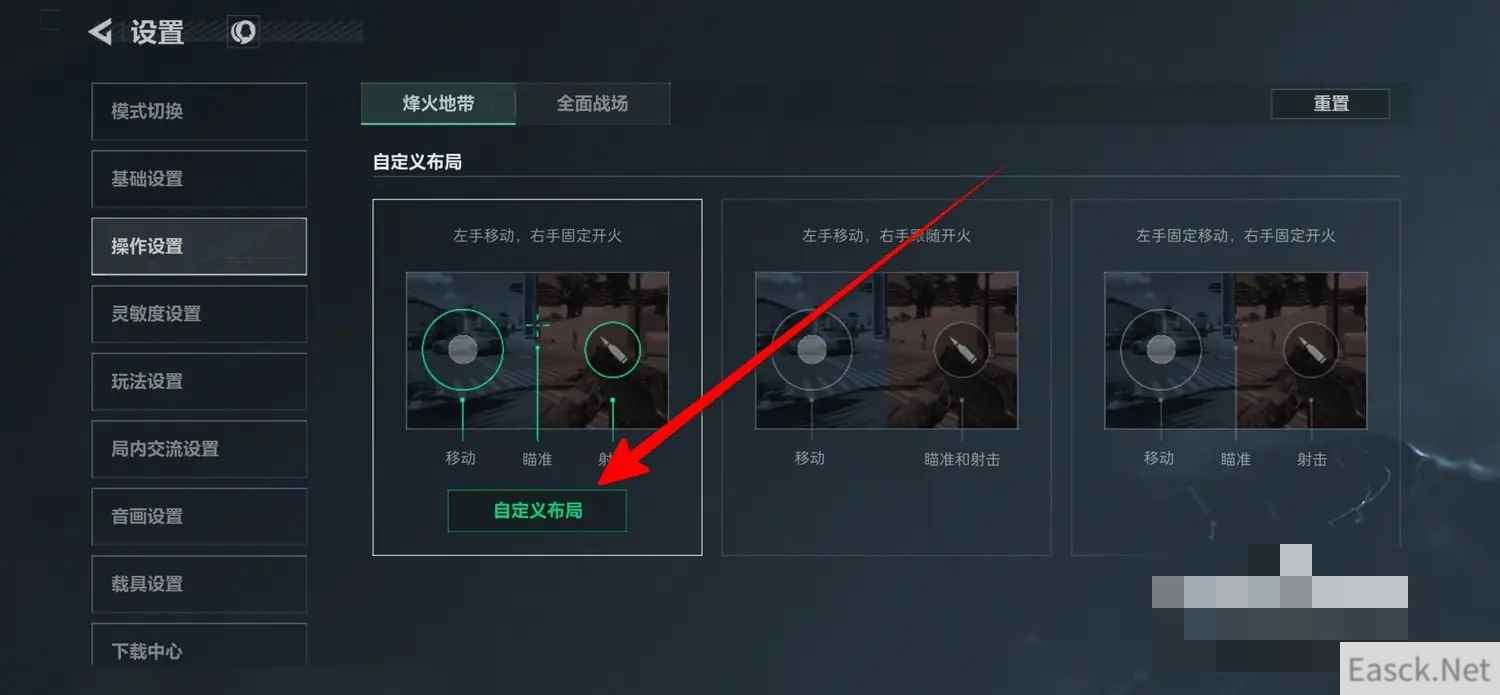The height and width of the screenshot is (695, 1500).
Task: Open 基础设置 in the sidebar
Action: click(x=199, y=179)
